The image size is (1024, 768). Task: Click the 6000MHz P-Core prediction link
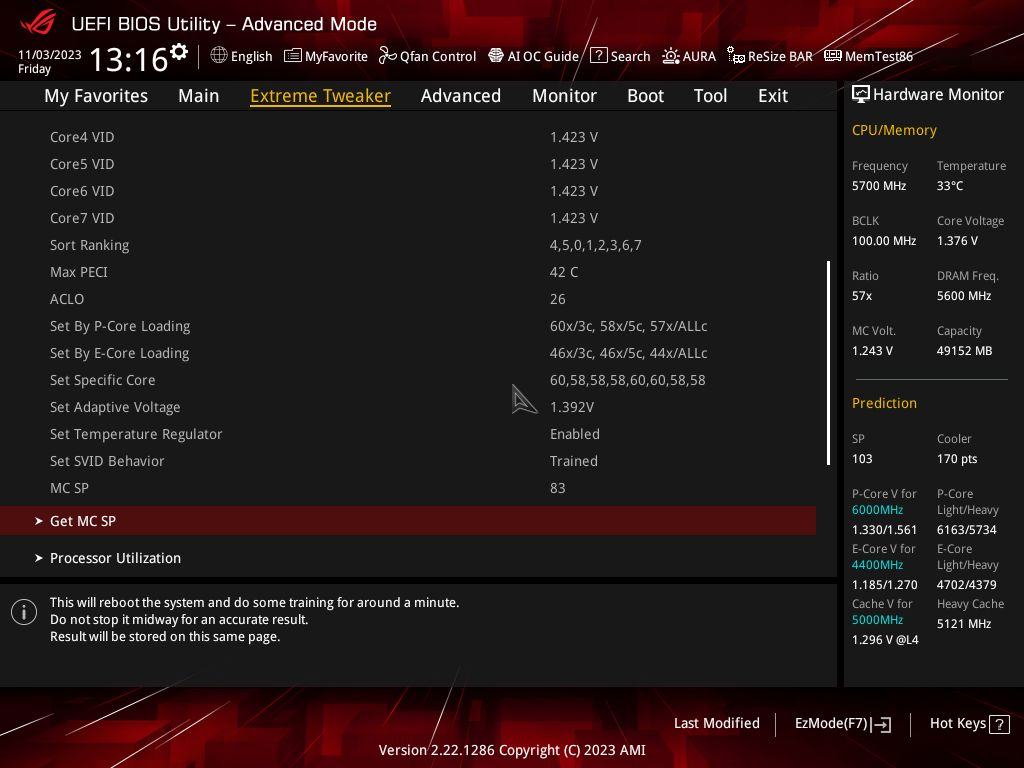(877, 509)
